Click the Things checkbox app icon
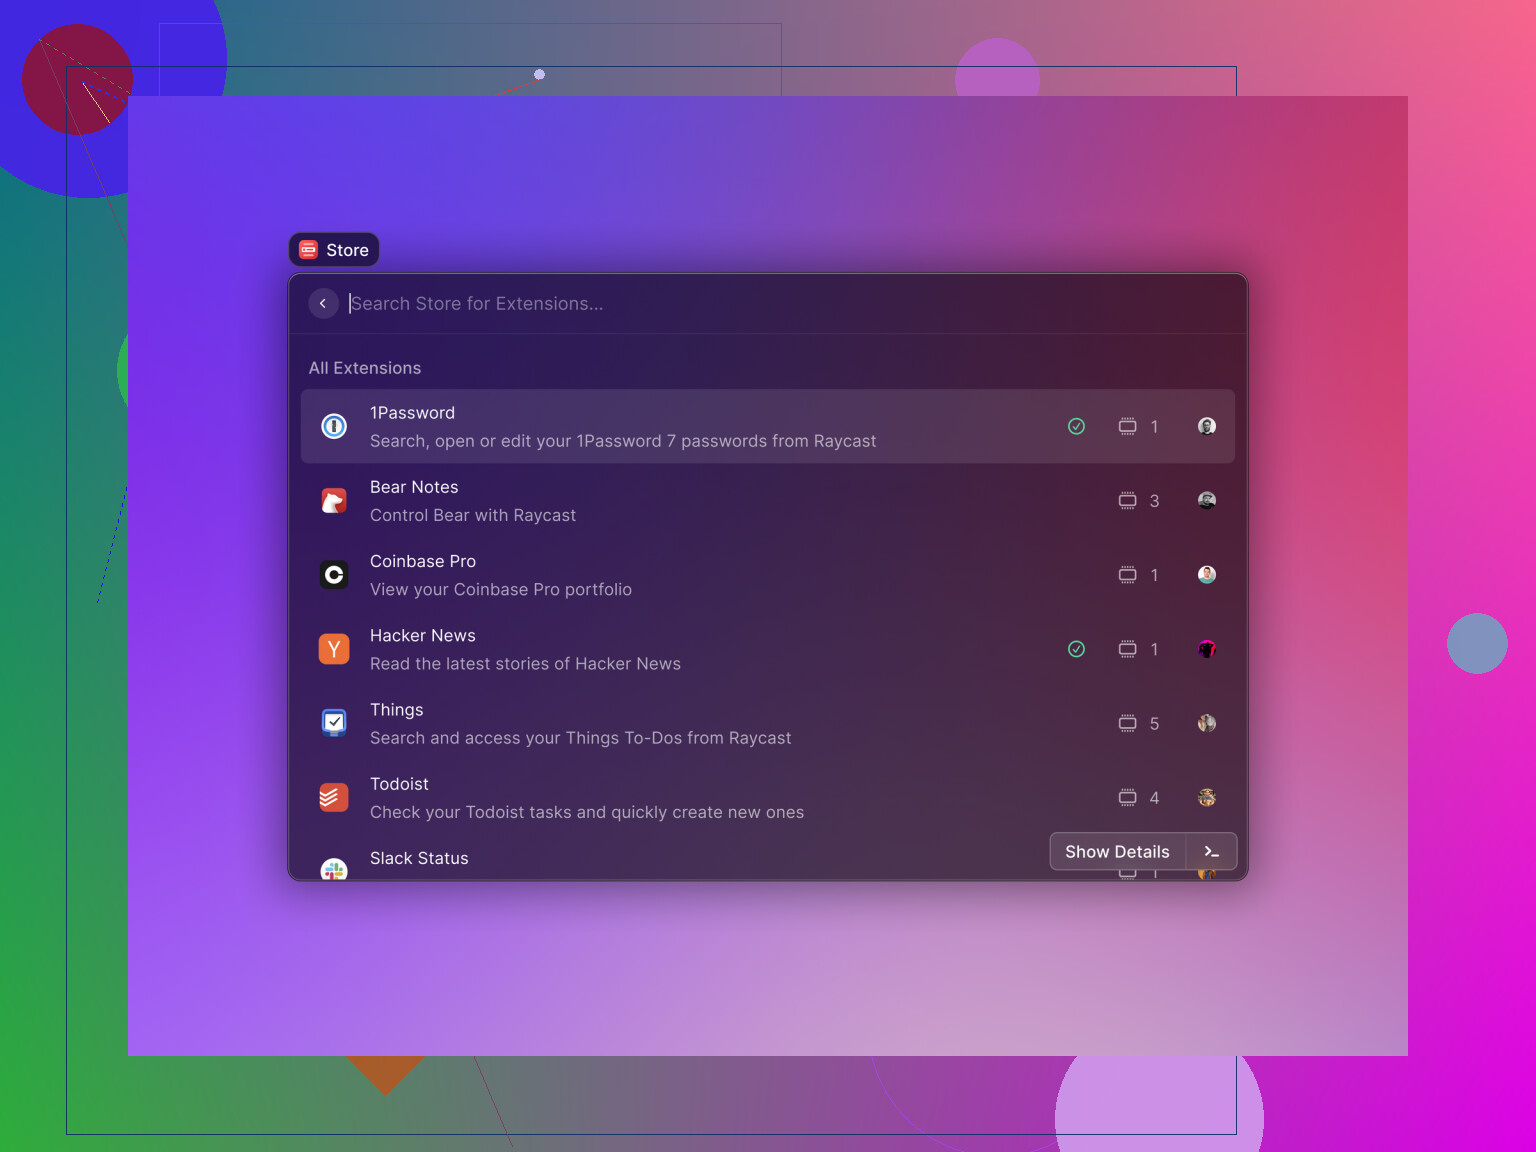Image resolution: width=1536 pixels, height=1152 pixels. [x=334, y=723]
